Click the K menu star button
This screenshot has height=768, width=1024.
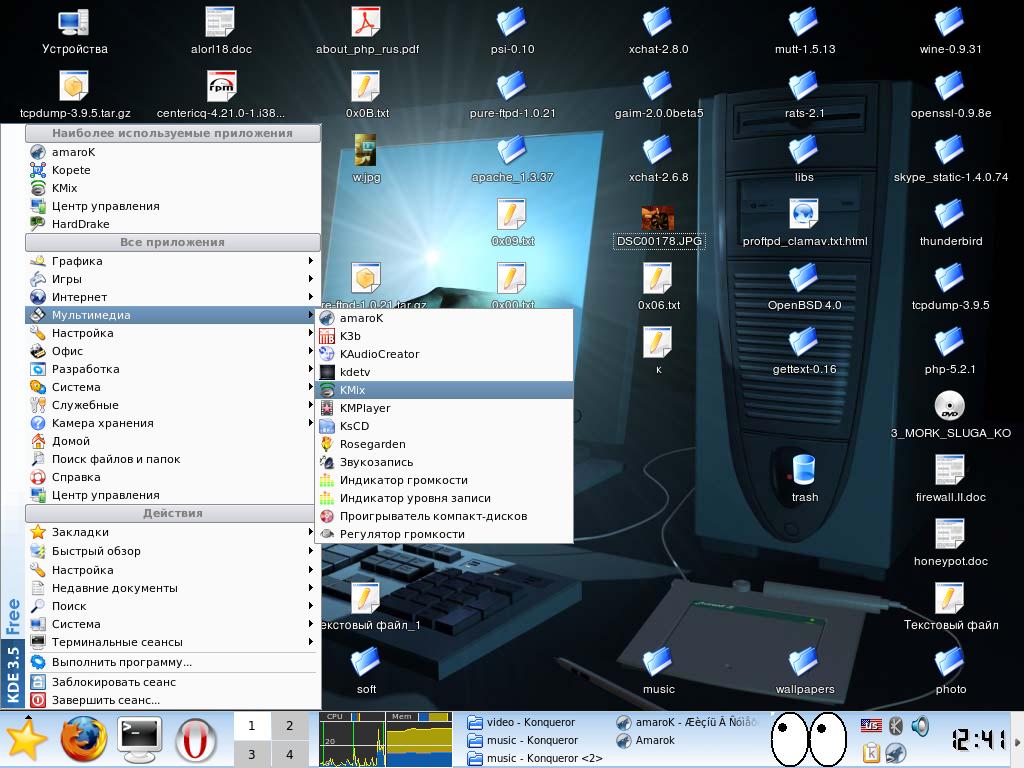25,740
